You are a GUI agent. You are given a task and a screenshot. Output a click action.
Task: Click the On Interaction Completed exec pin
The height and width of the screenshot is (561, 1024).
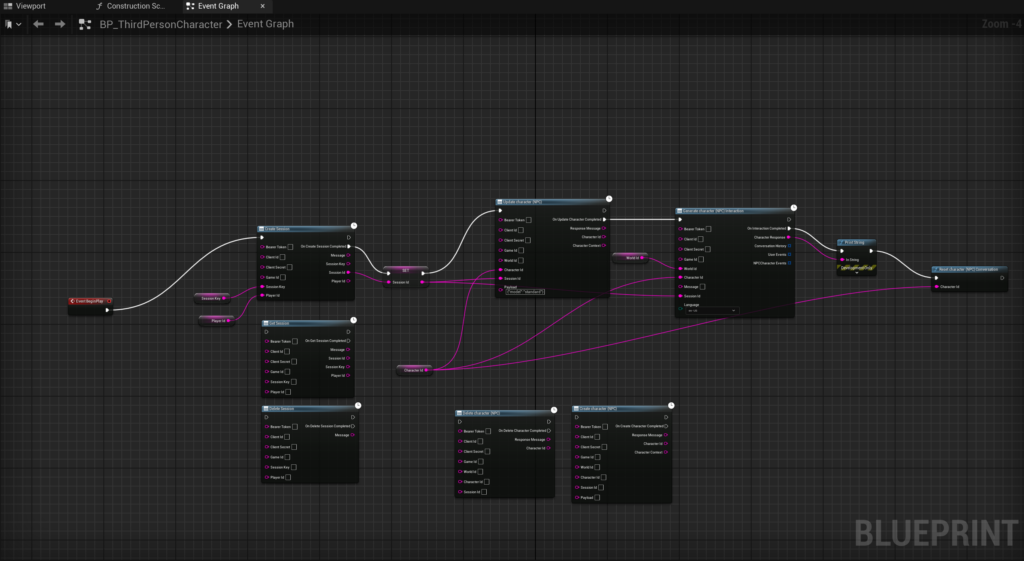coord(790,229)
